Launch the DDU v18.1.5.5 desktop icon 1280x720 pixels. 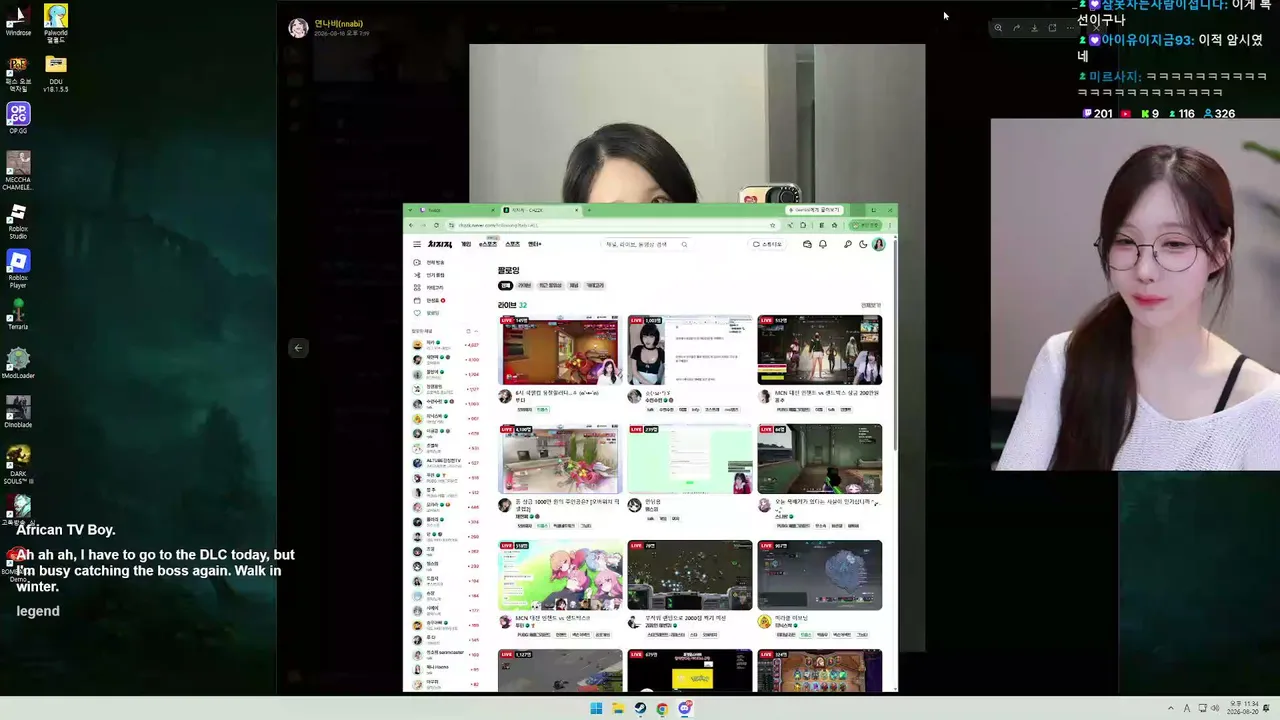pos(56,73)
